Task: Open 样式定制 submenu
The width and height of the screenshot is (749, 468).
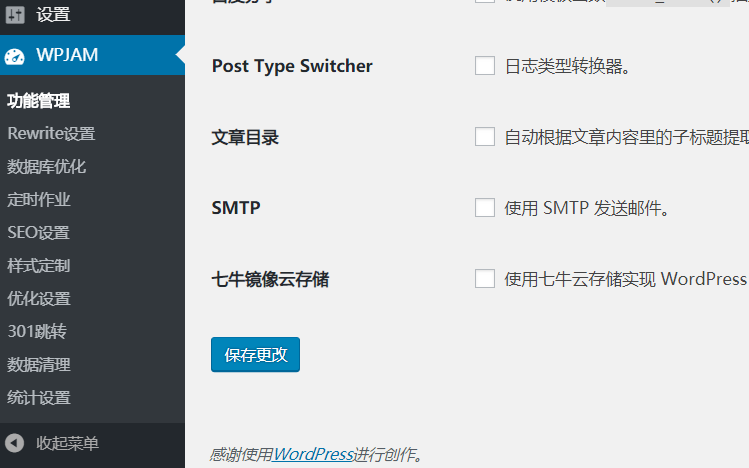Action: tap(39, 266)
